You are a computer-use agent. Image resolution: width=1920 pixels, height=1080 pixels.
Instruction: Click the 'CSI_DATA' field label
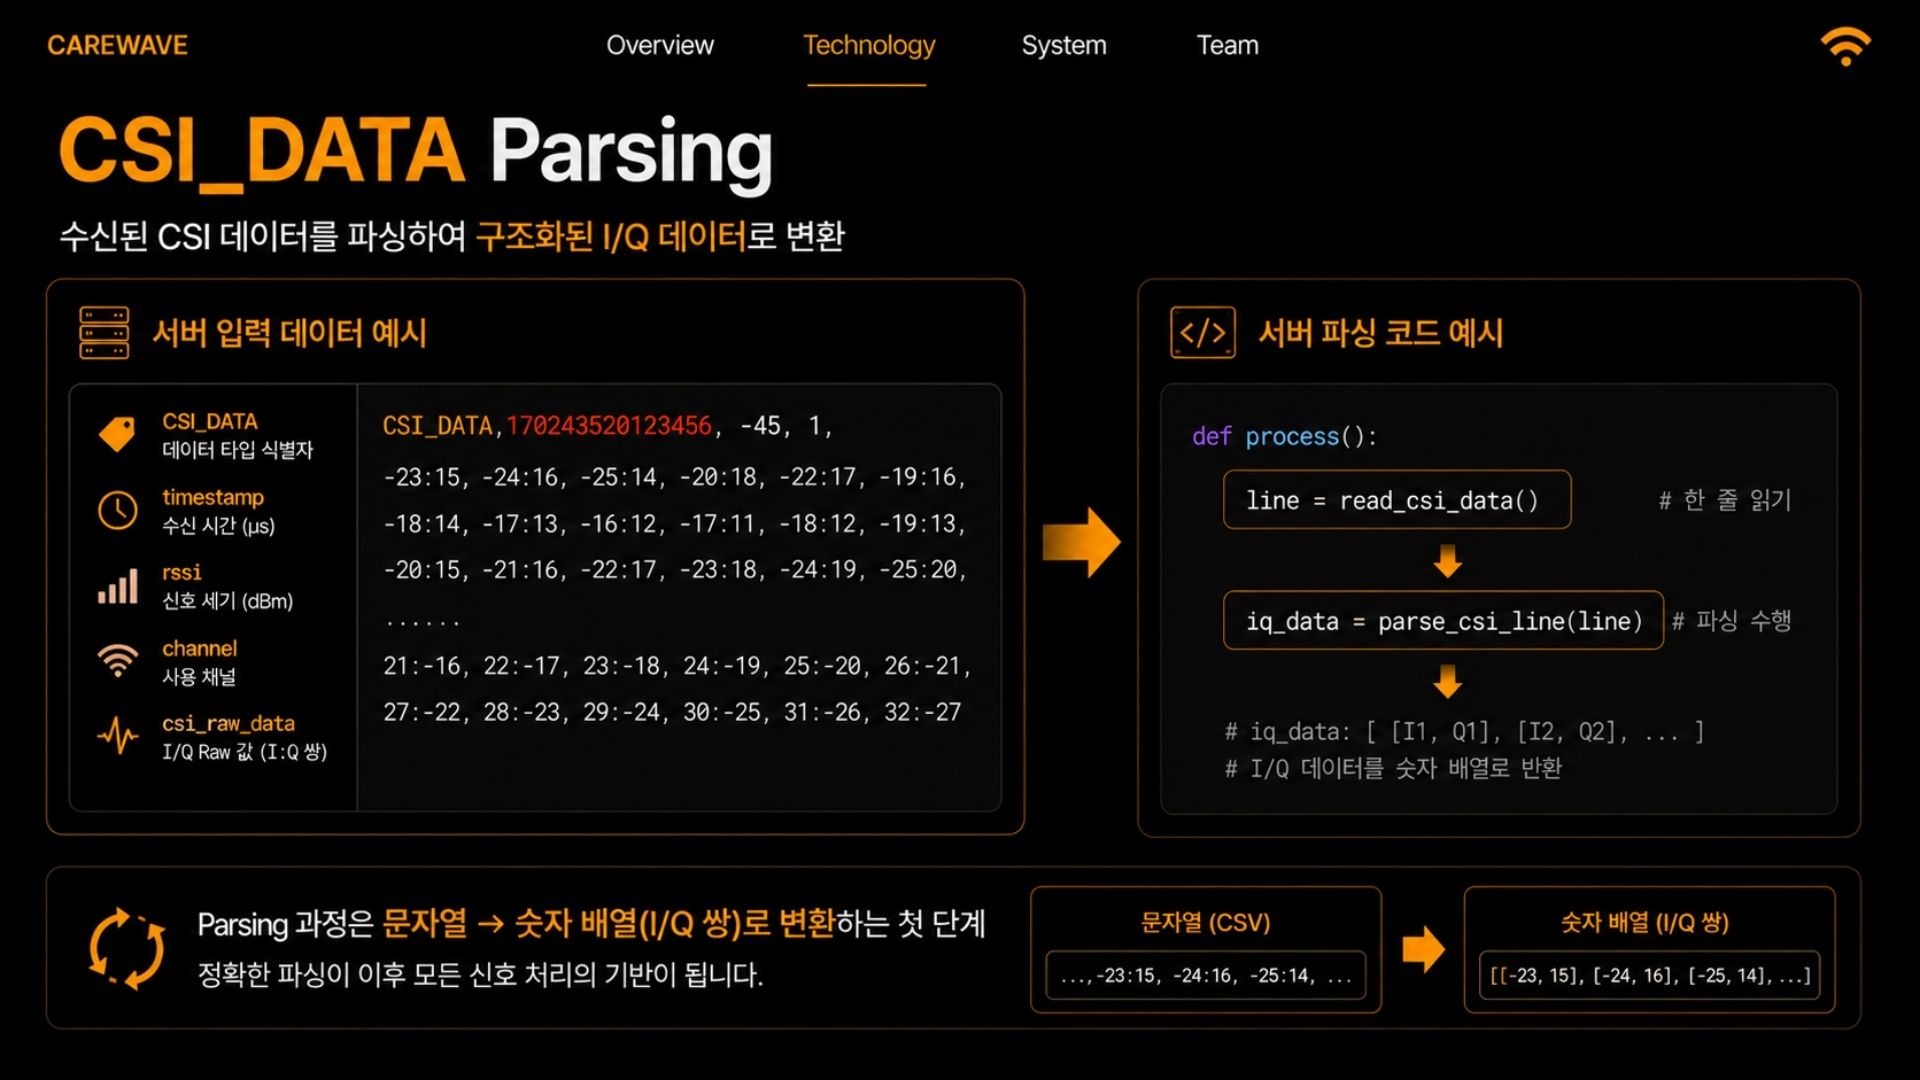click(210, 421)
